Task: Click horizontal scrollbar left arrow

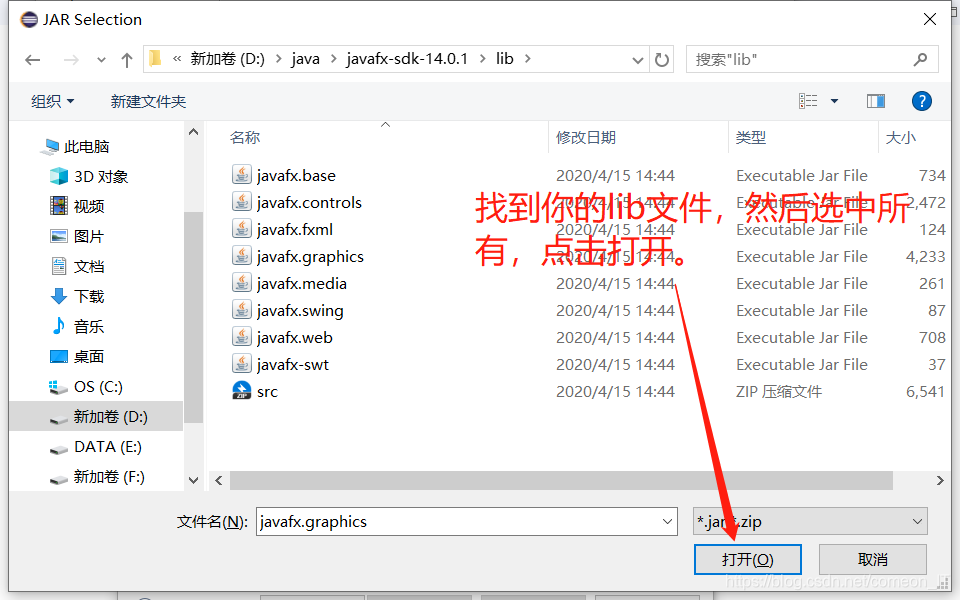Action: point(219,481)
